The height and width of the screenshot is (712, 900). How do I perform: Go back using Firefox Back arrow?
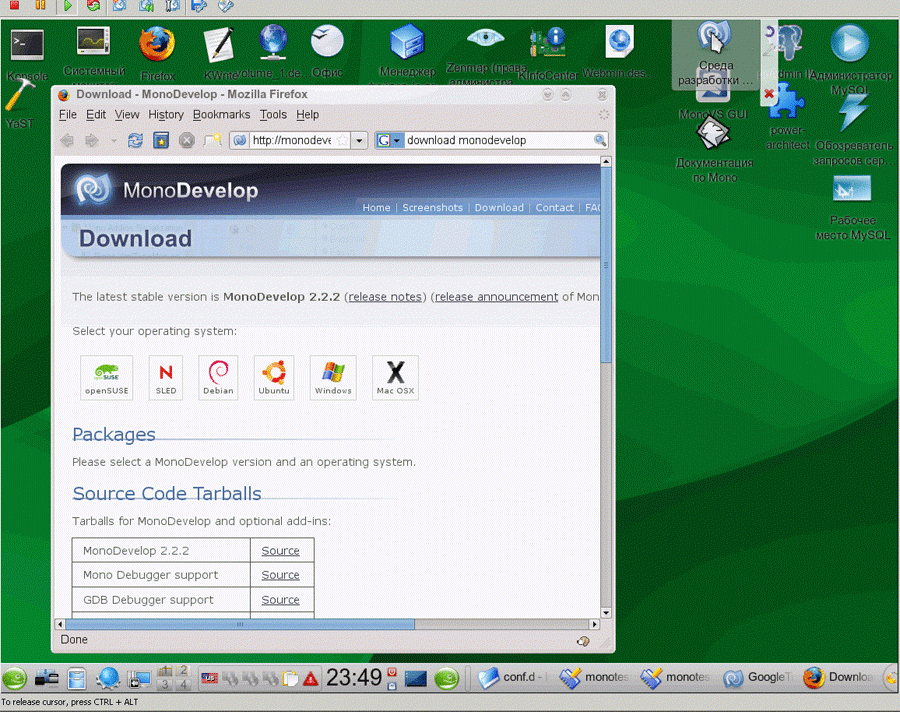click(67, 140)
